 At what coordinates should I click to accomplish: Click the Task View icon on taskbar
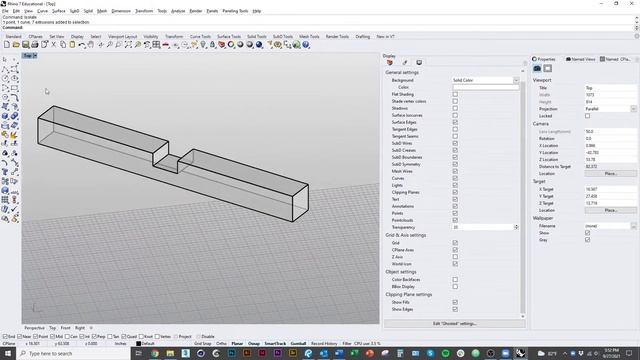[x=138, y=353]
